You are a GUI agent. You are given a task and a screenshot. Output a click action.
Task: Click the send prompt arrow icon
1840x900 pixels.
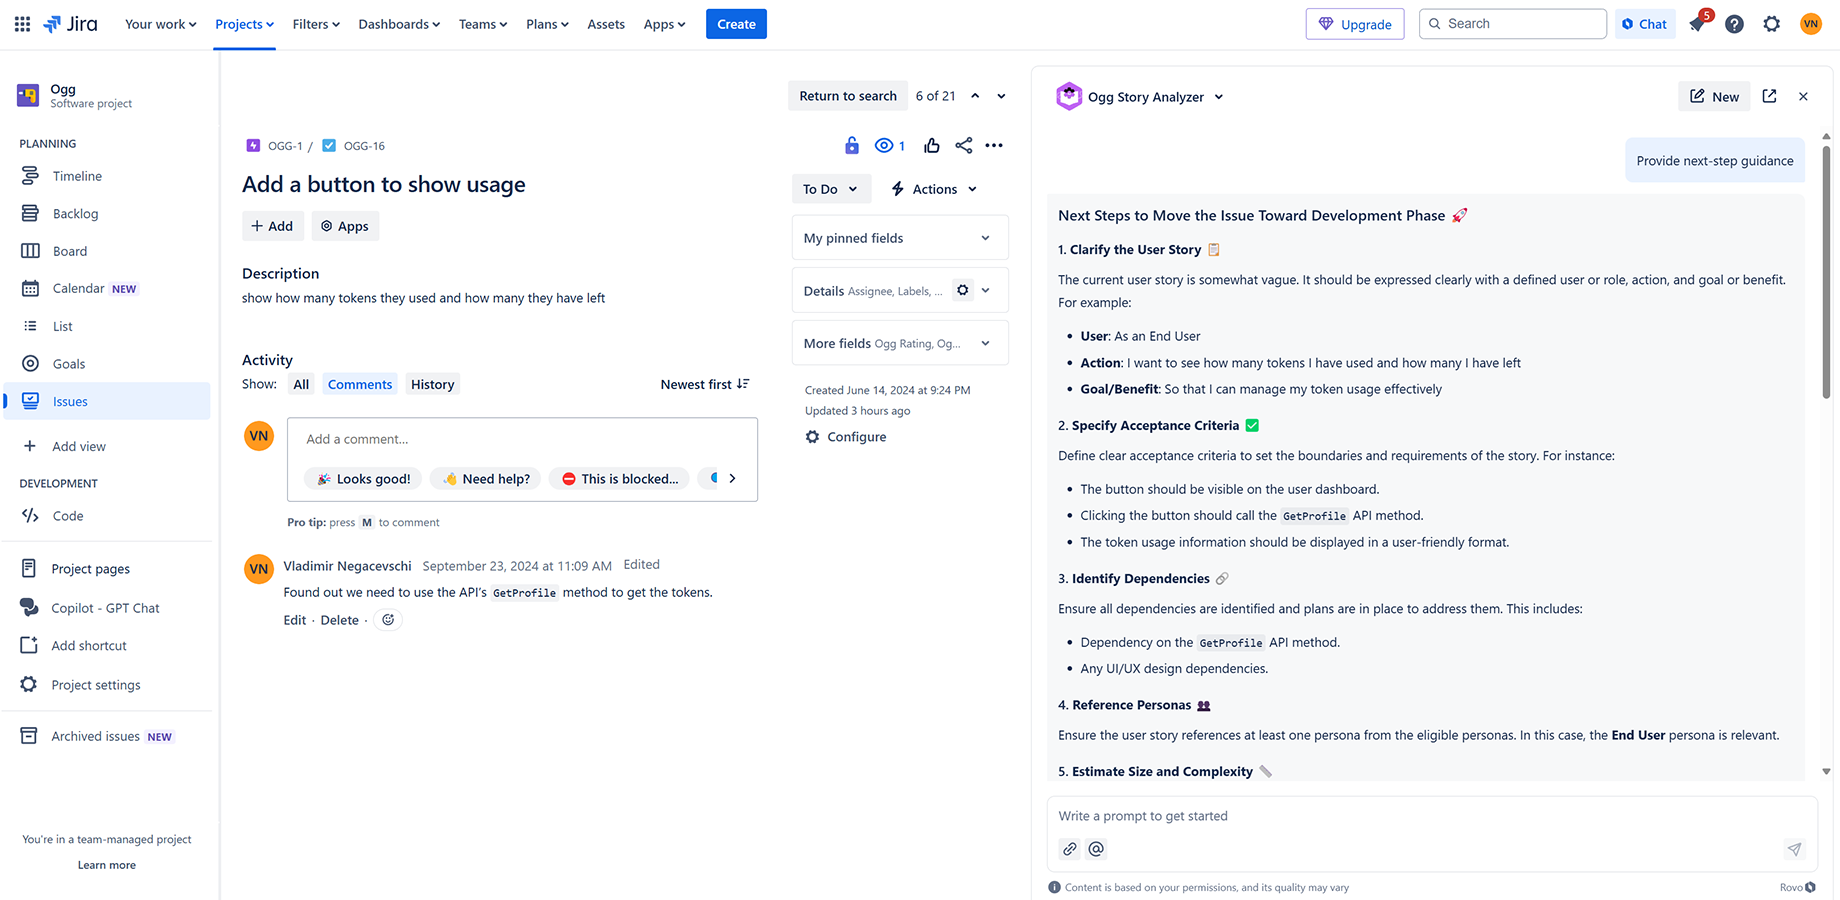(1794, 849)
